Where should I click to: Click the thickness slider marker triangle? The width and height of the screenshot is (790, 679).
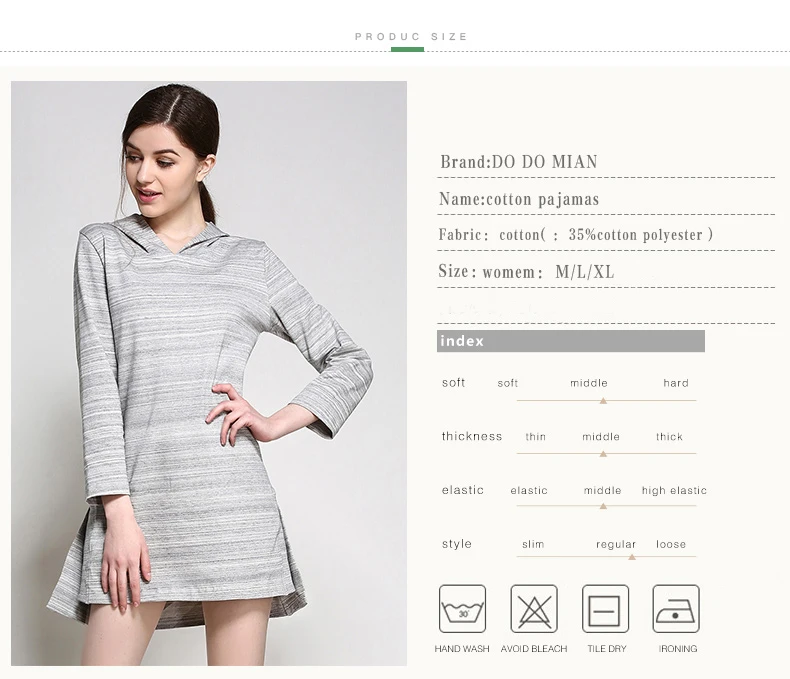click(x=603, y=454)
